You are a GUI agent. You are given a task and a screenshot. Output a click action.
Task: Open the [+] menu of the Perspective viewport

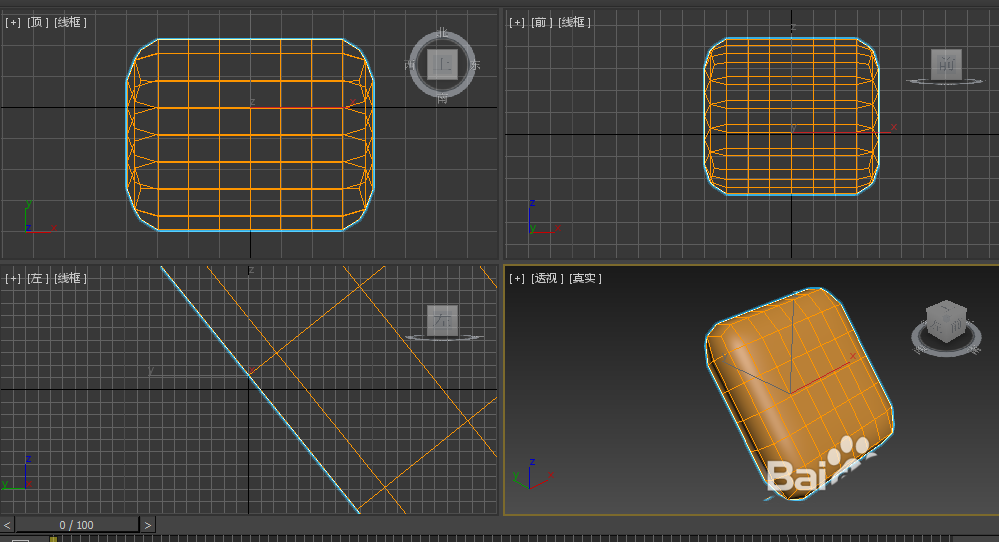coord(517,278)
